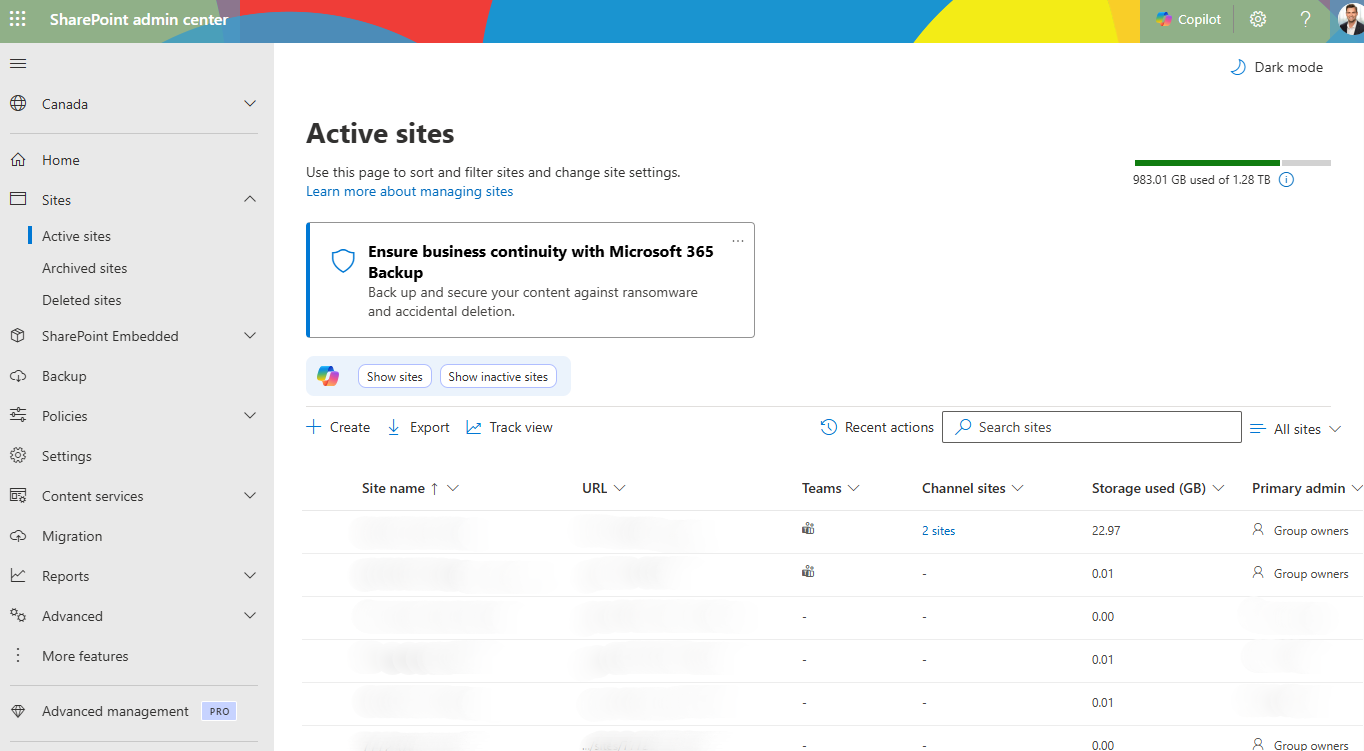The height and width of the screenshot is (751, 1364).
Task: Click the Advanced gears icon
Action: (x=18, y=616)
